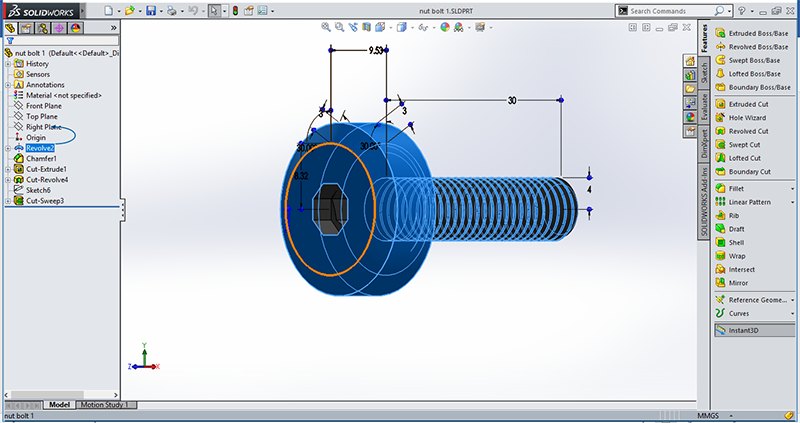Click Extruded Boss/Base feature

(x=752, y=33)
